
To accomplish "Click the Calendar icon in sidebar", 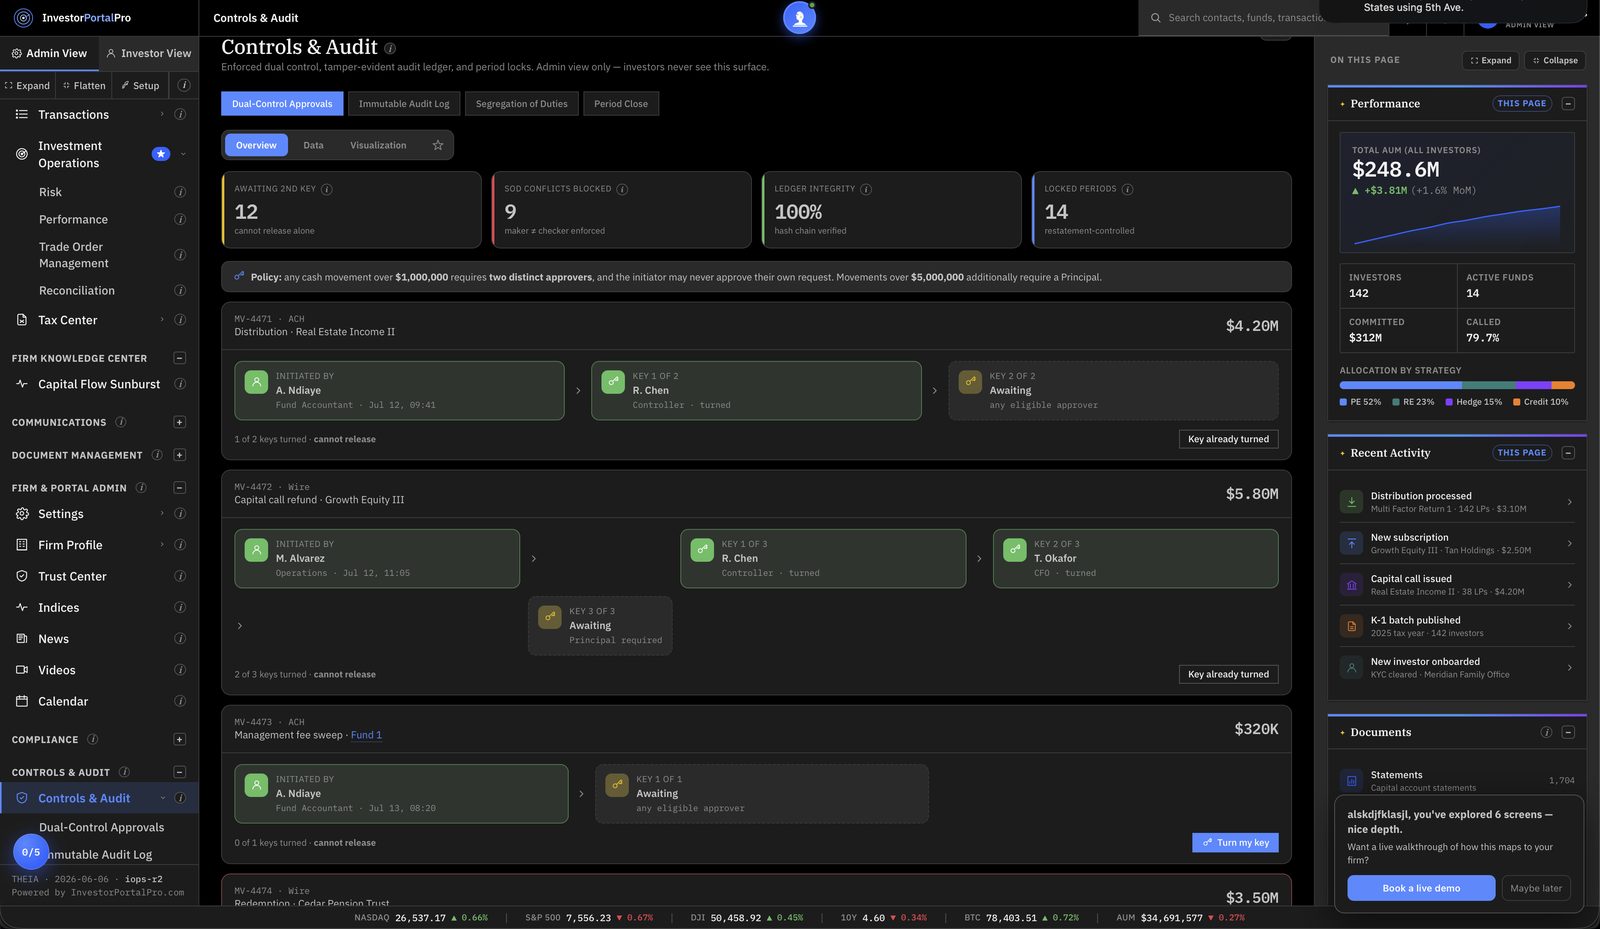I will [x=22, y=702].
